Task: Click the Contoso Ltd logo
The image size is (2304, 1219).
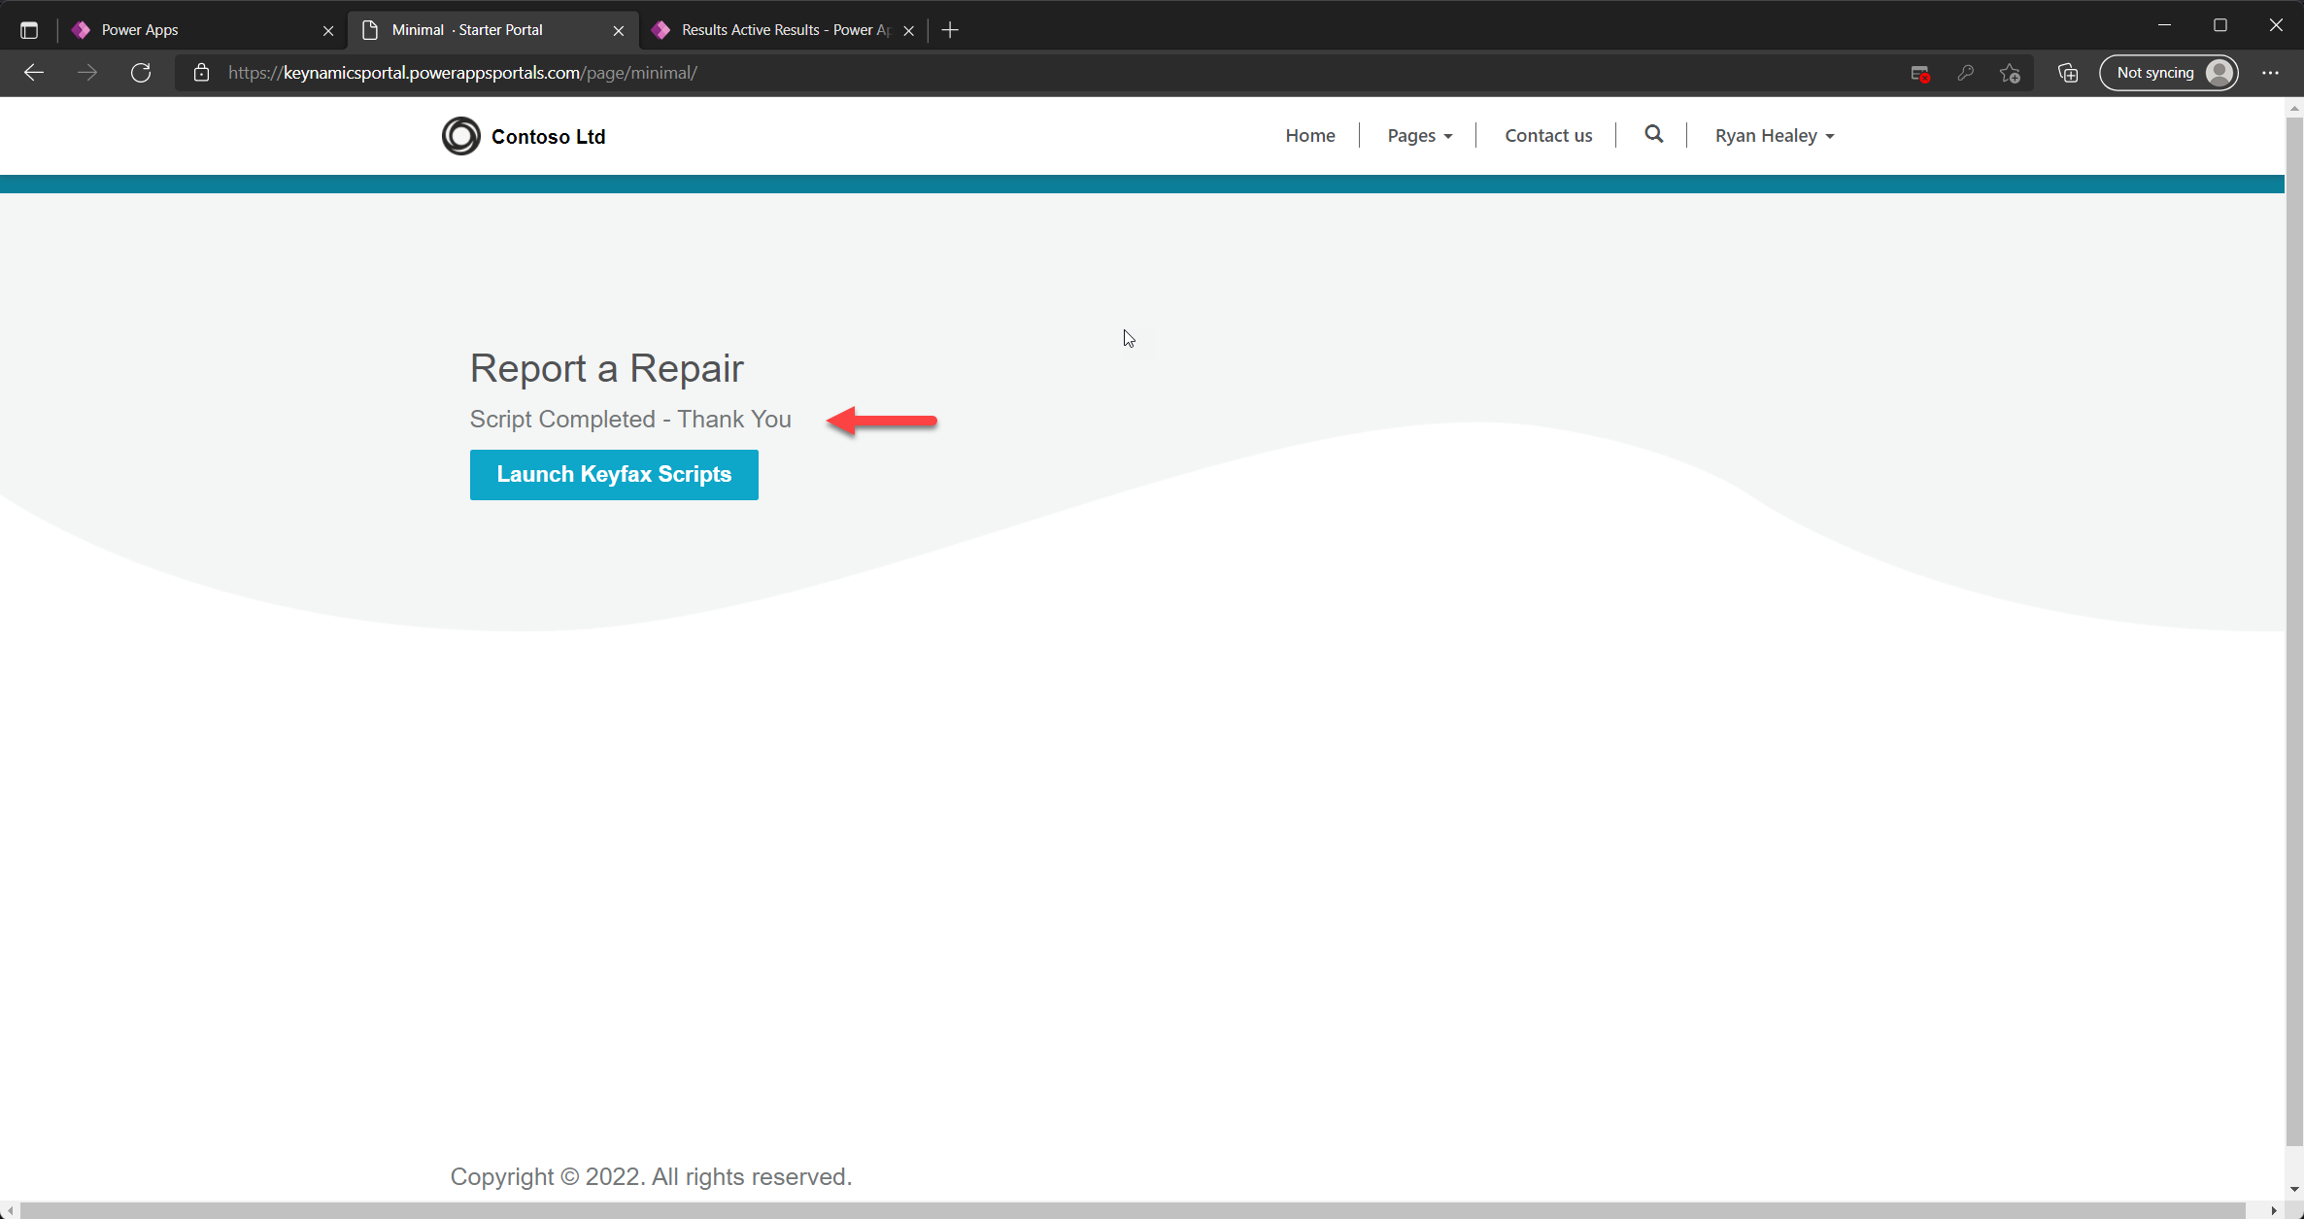Action: (461, 136)
